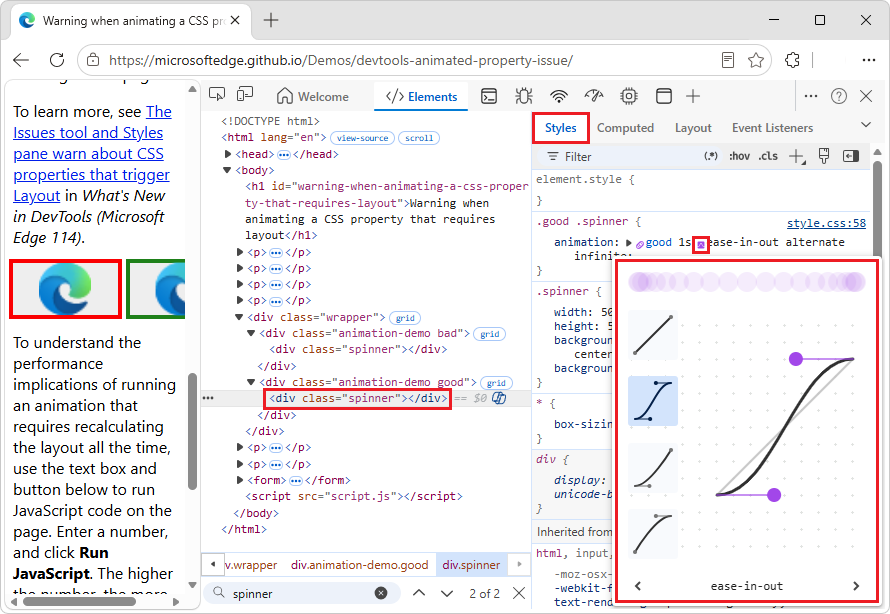
Task: Select the ease-out easing preset thumbnail
Action: tap(653, 534)
